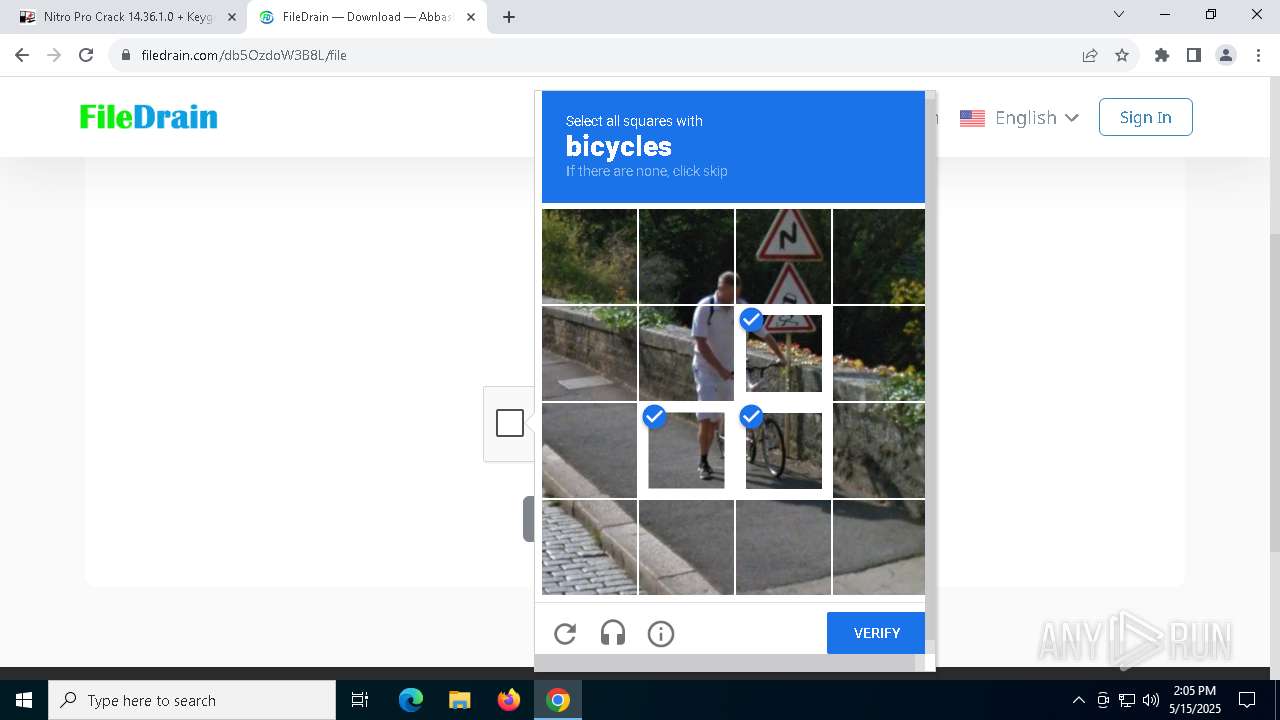Viewport: 1280px width, 720px height.
Task: View site security lock info
Action: 126,55
